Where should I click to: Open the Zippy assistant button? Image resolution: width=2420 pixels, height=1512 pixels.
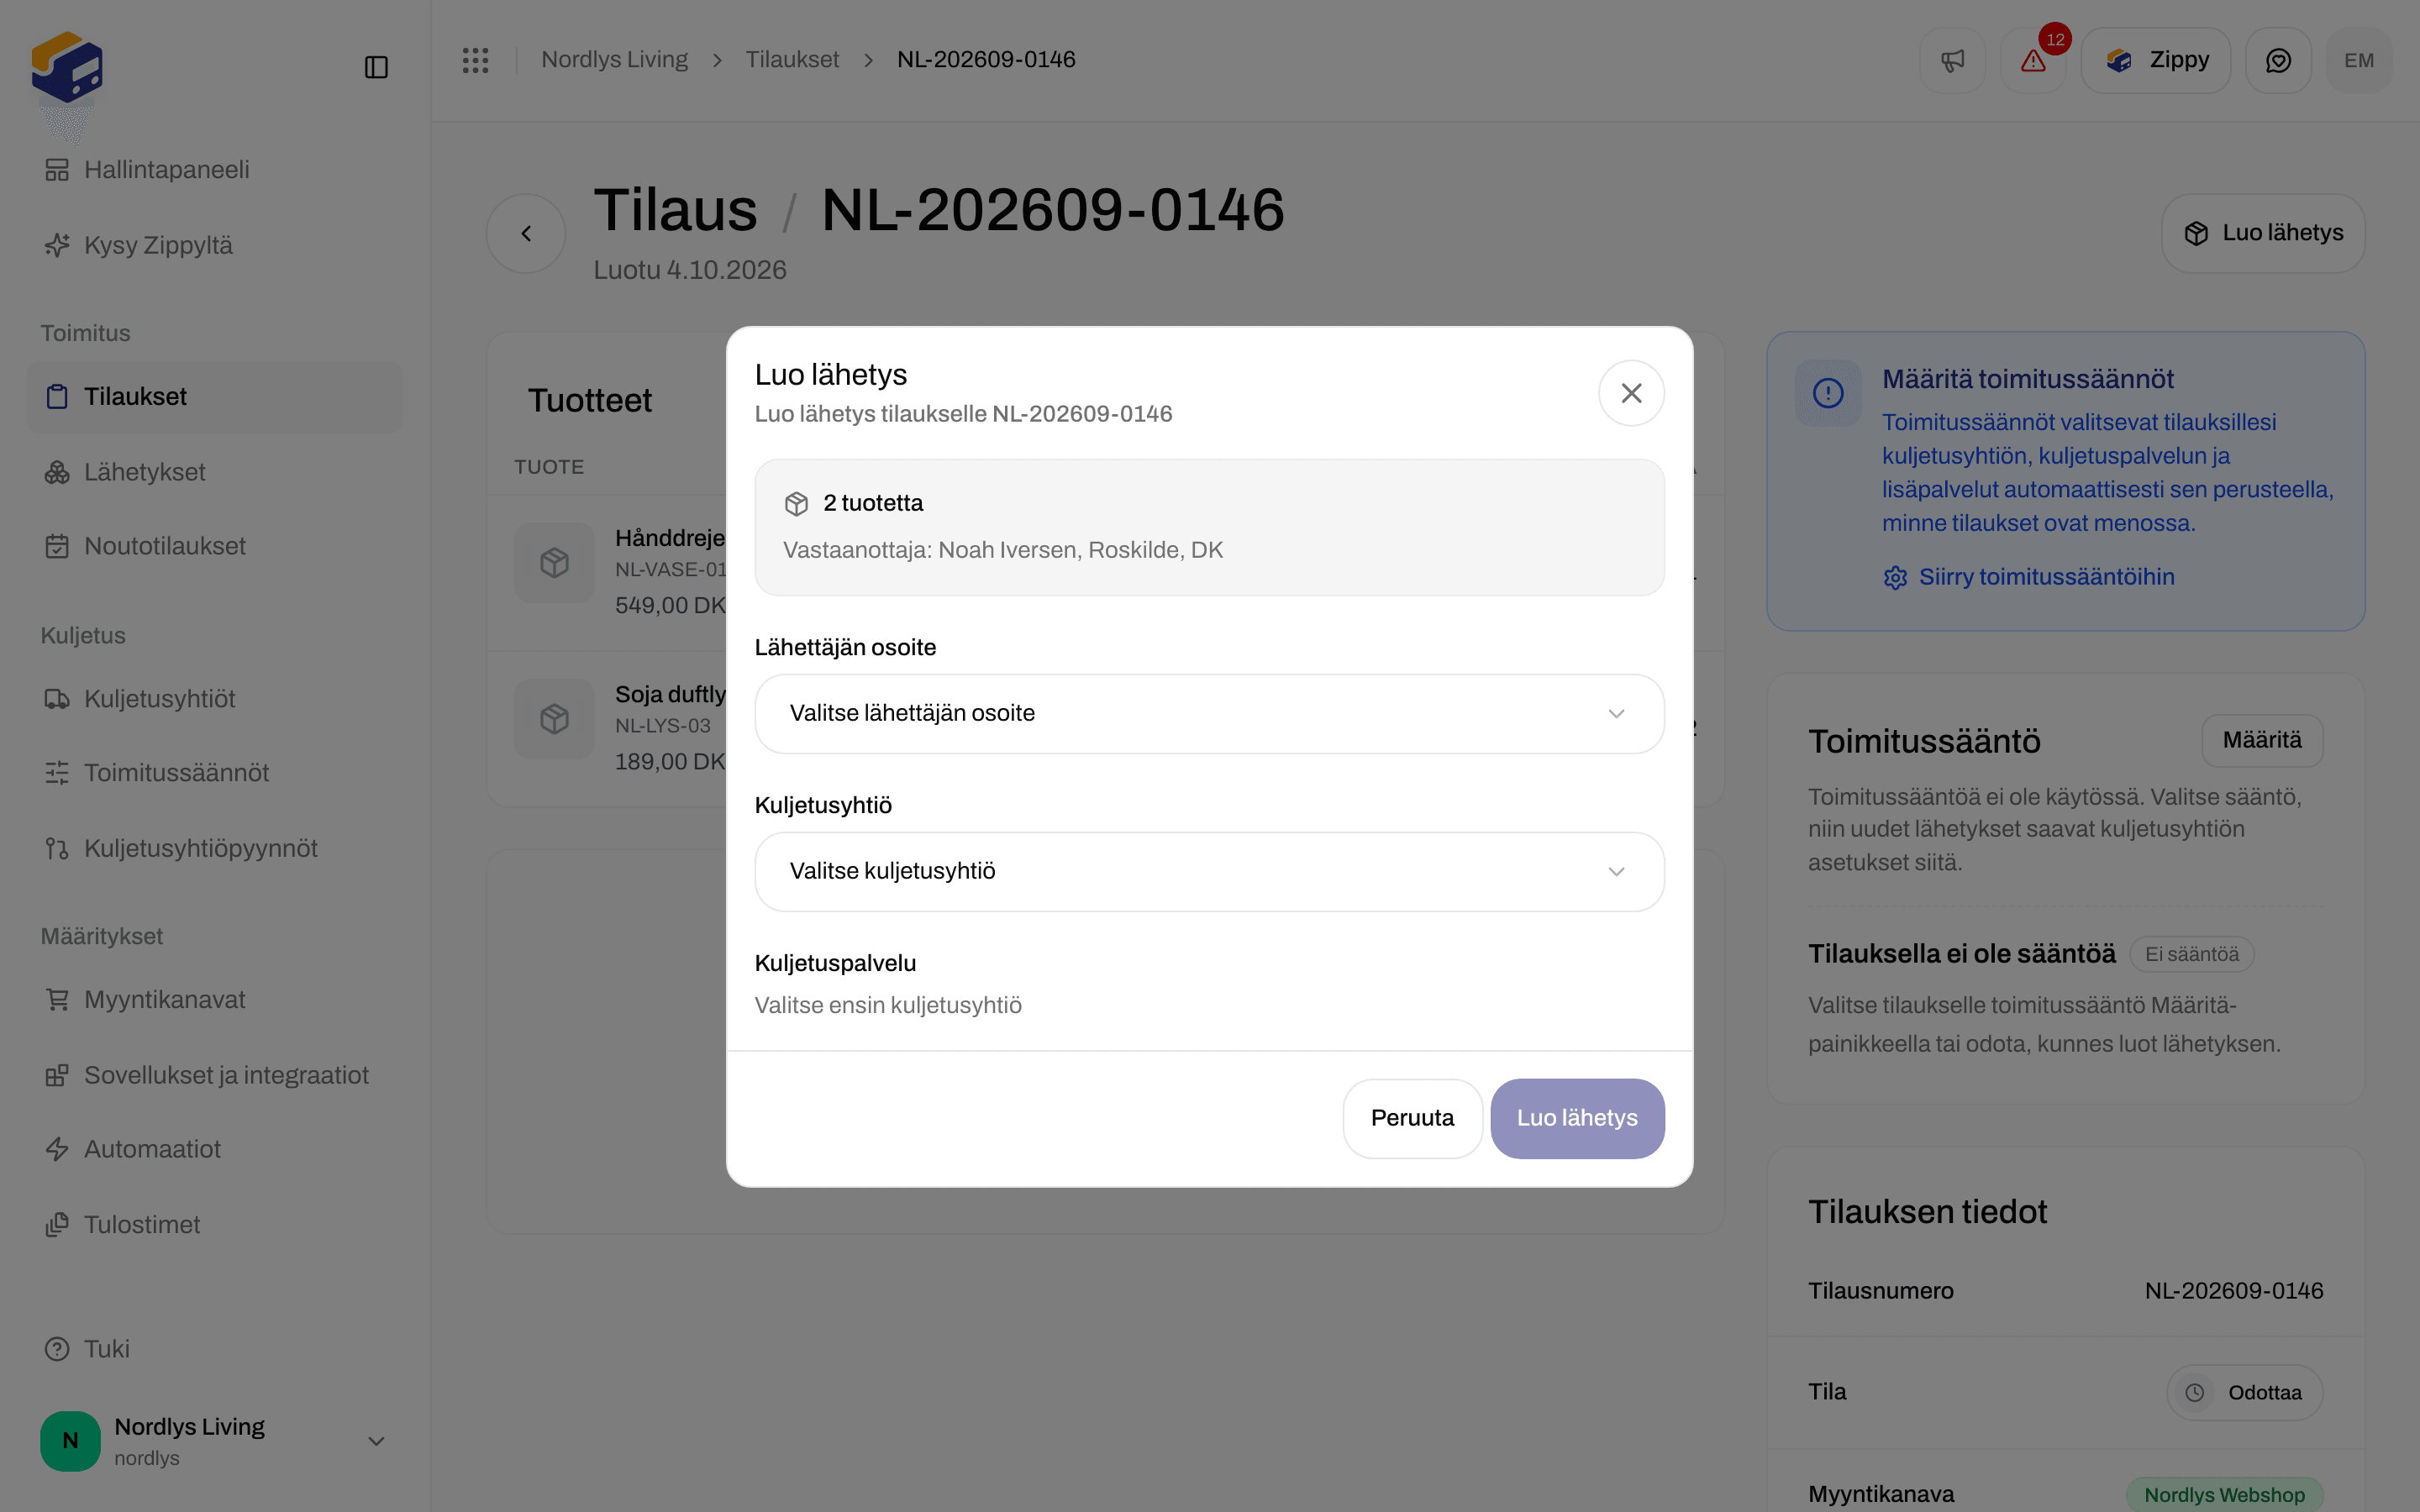(2156, 60)
